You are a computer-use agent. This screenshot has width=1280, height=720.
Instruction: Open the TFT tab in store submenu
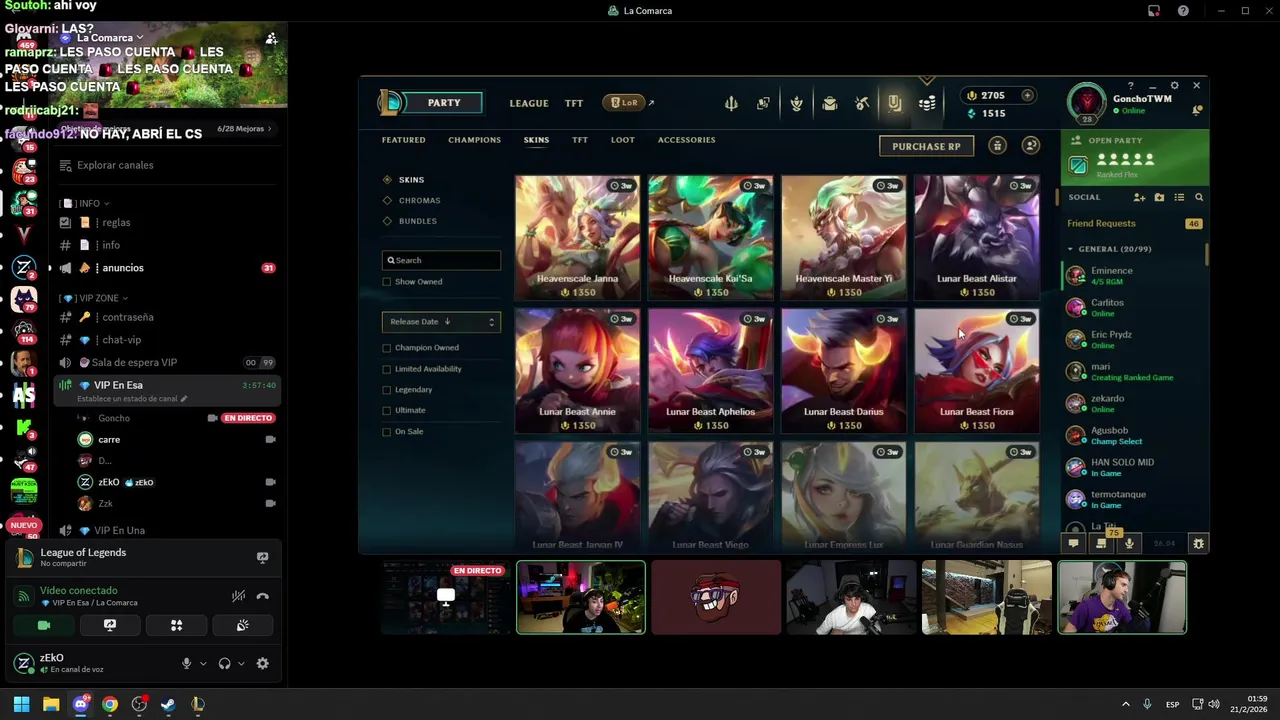click(580, 140)
